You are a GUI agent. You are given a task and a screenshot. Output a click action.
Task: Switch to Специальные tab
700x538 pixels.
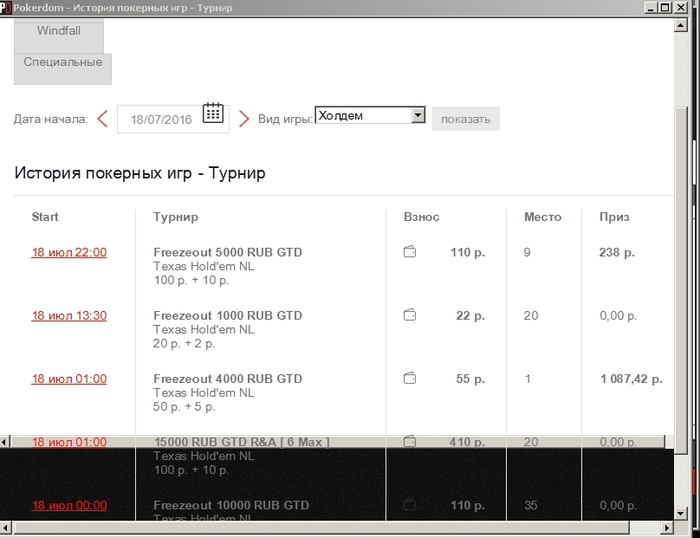tap(63, 69)
